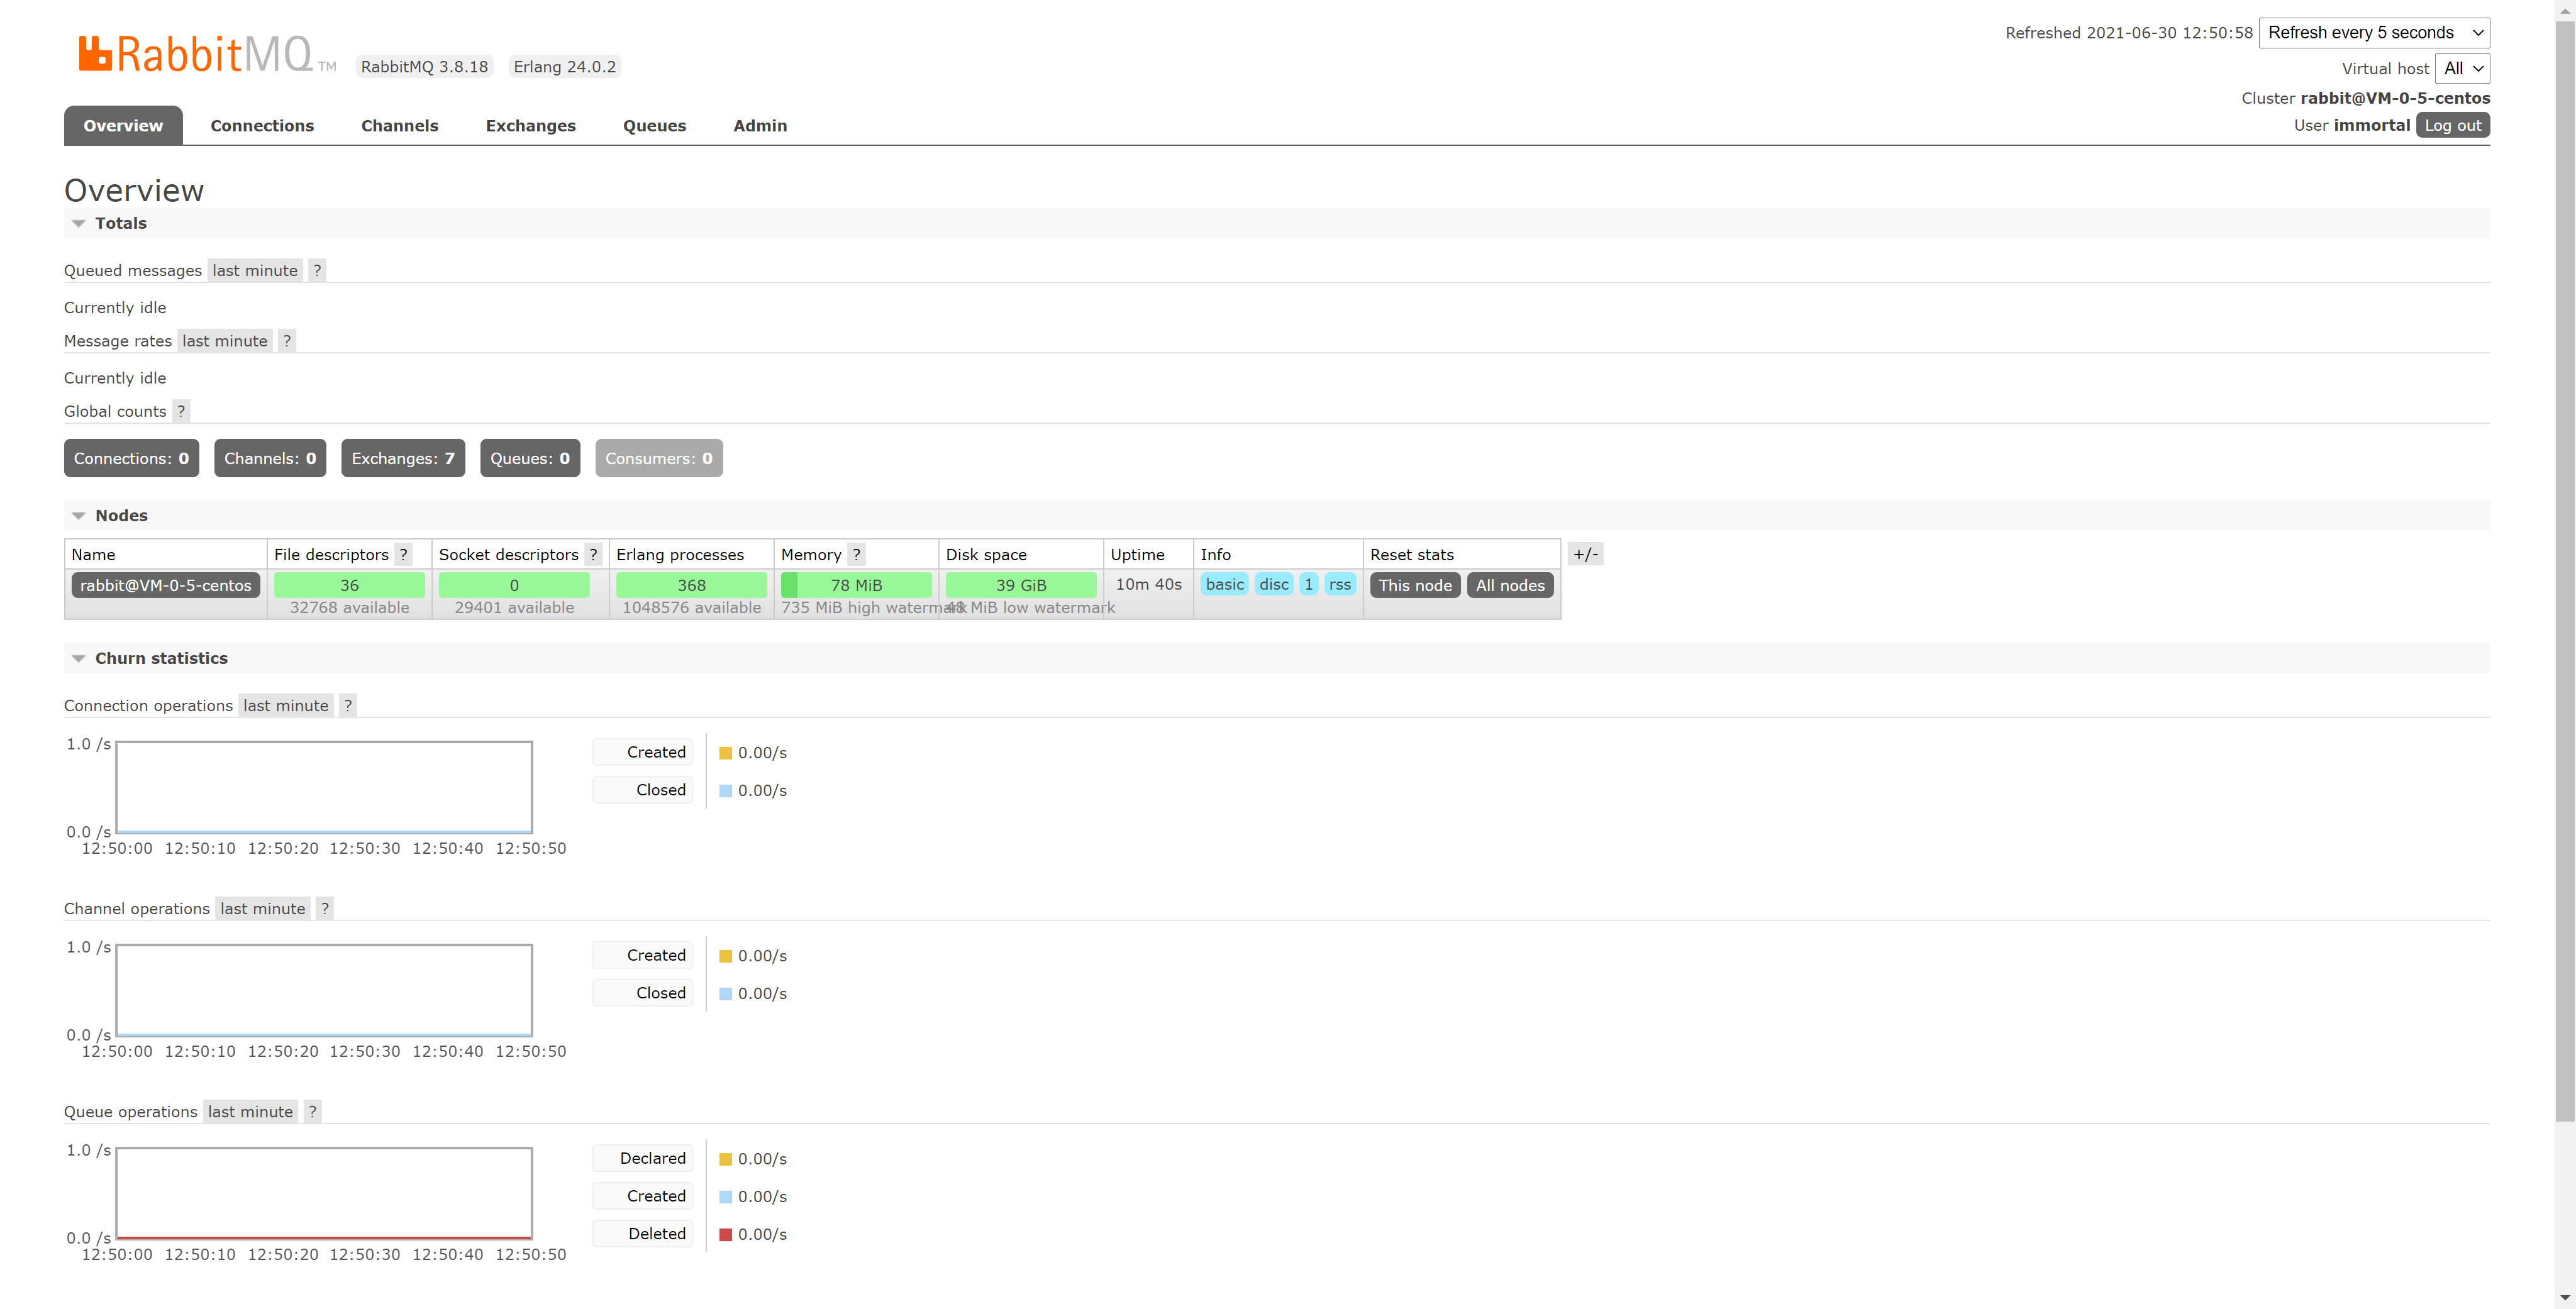The width and height of the screenshot is (2576, 1309).
Task: Change Queue operations last minute range
Action: click(x=250, y=1111)
